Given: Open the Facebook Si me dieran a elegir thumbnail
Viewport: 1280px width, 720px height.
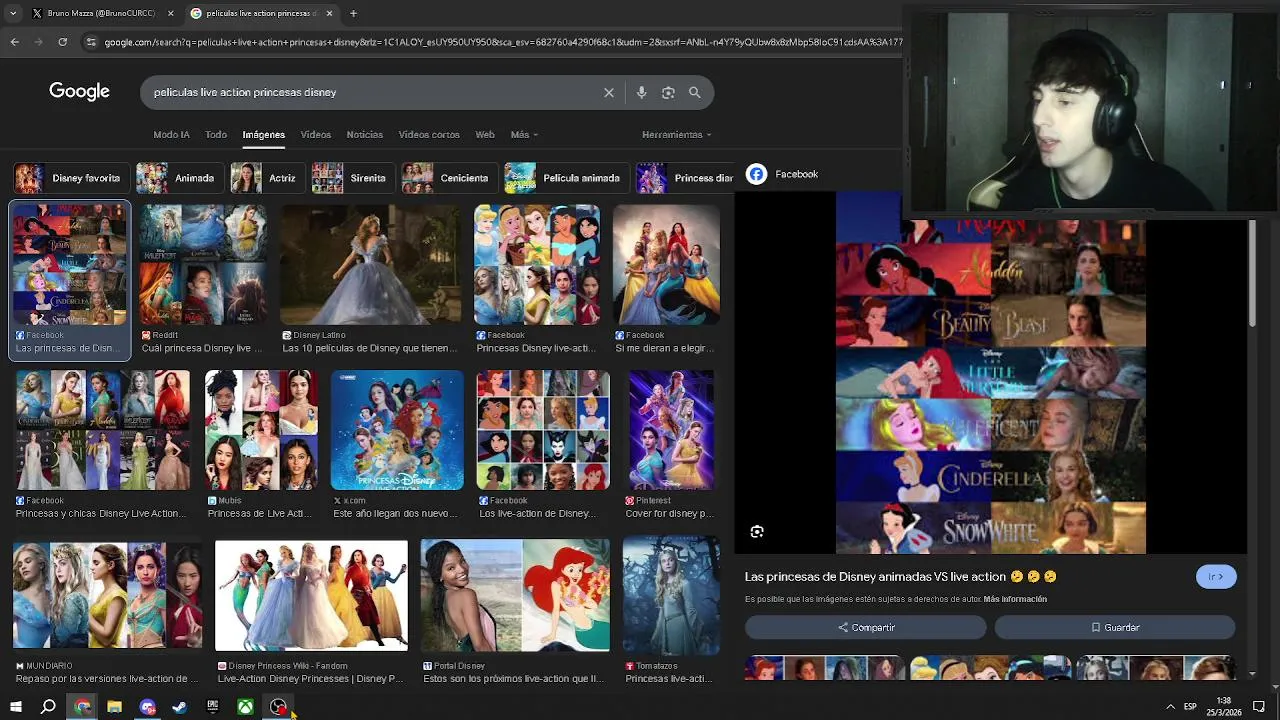Looking at the screenshot, I should 666,265.
